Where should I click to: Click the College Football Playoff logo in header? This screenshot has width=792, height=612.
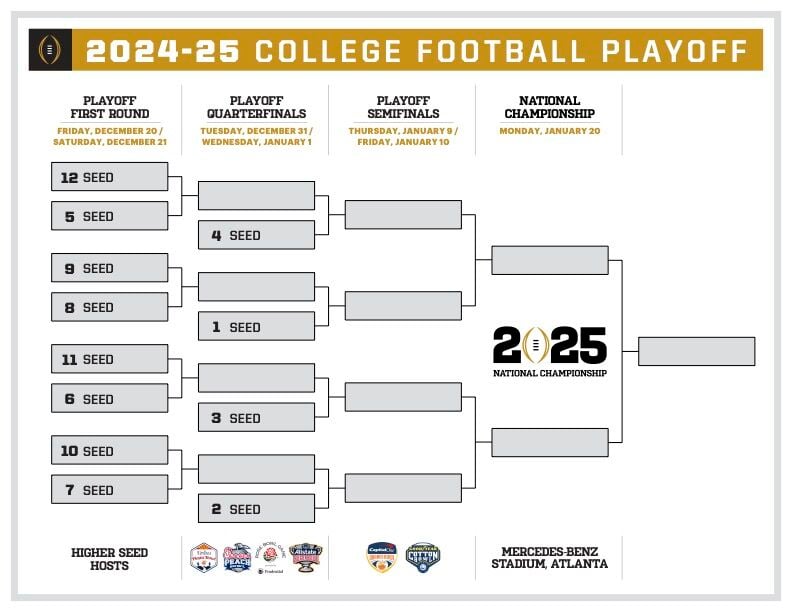tap(50, 49)
